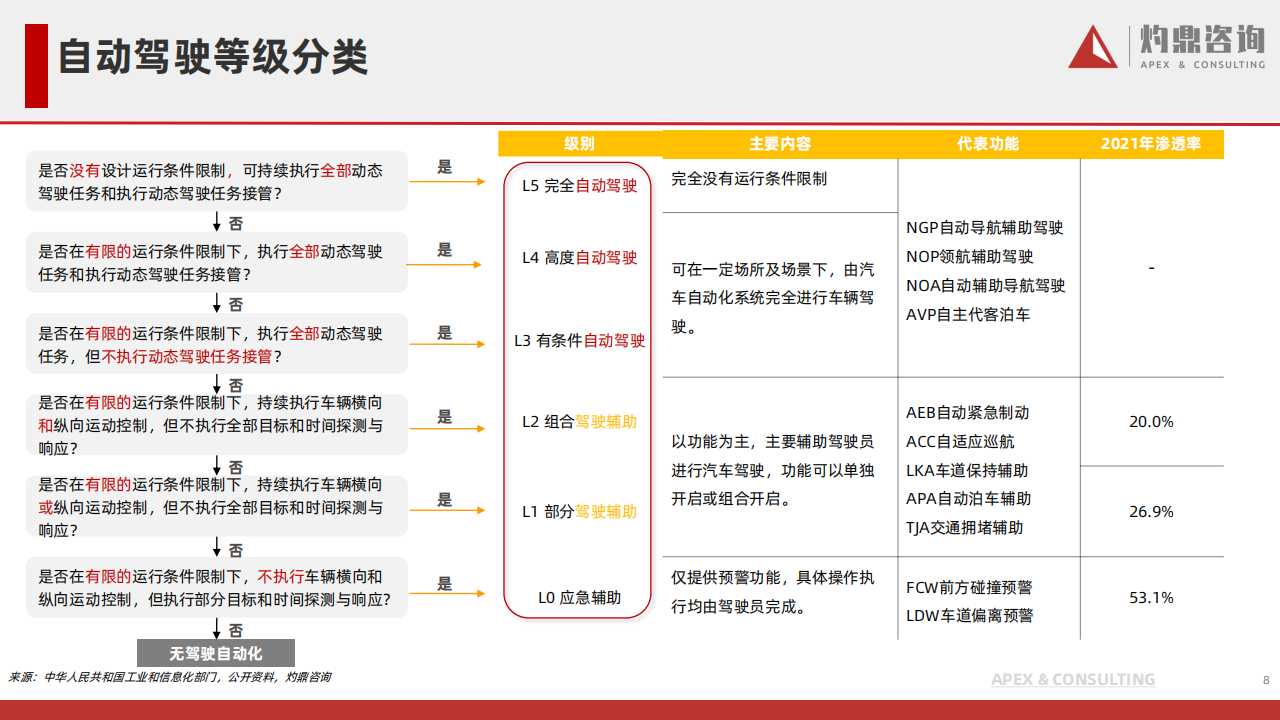The image size is (1280, 720).
Task: Click the 20.0% penetration rate value
Action: pyautogui.click(x=1151, y=422)
